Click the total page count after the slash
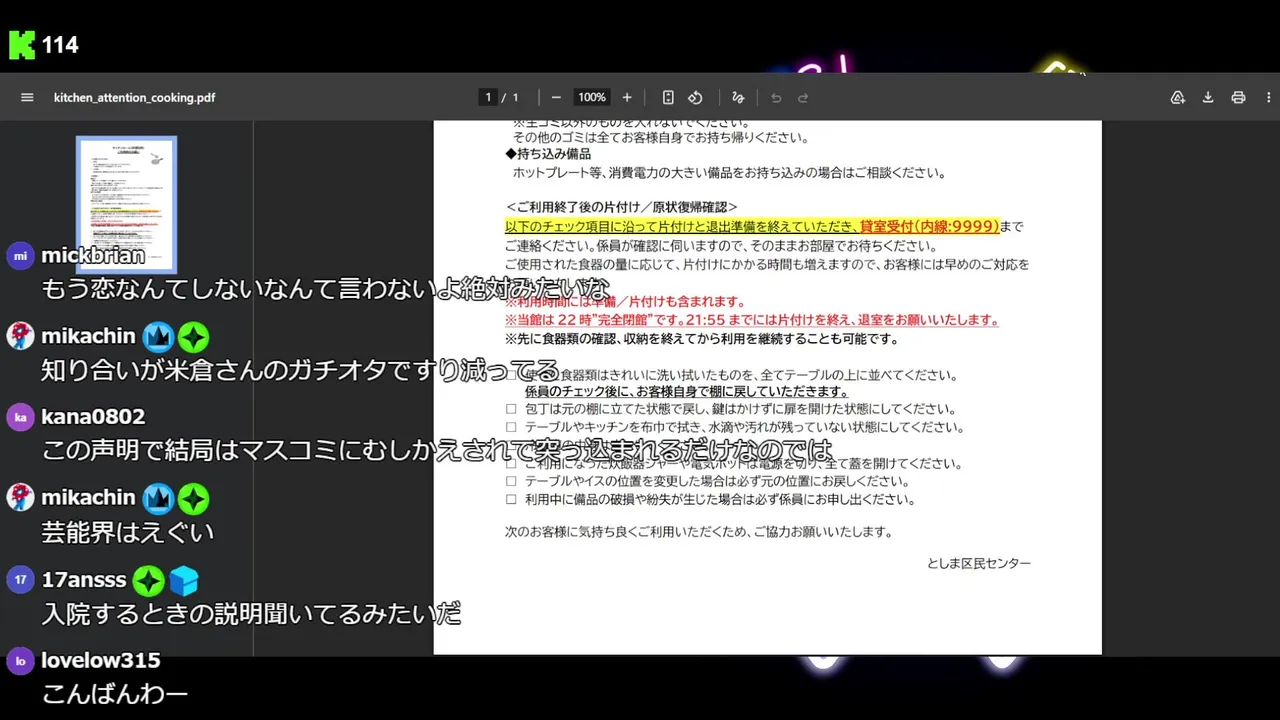 click(515, 97)
